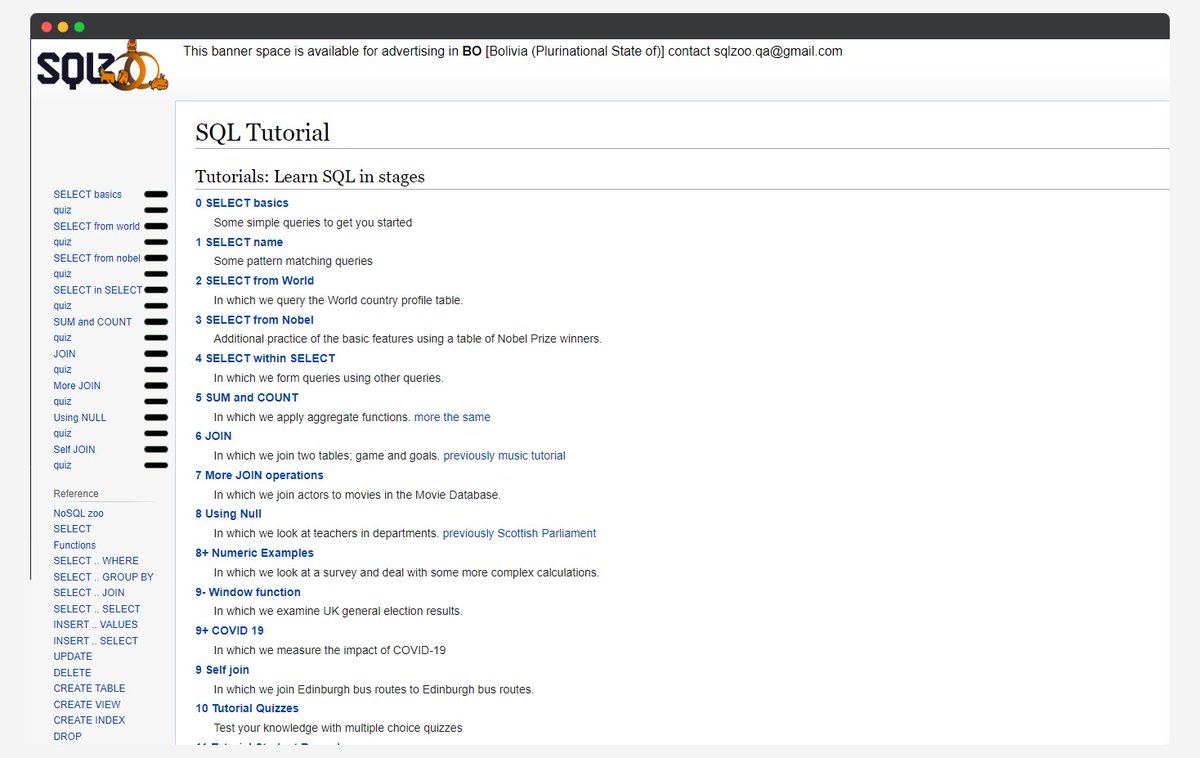Open the "9+ COVID 19" tutorial
1200x758 pixels.
tap(231, 630)
